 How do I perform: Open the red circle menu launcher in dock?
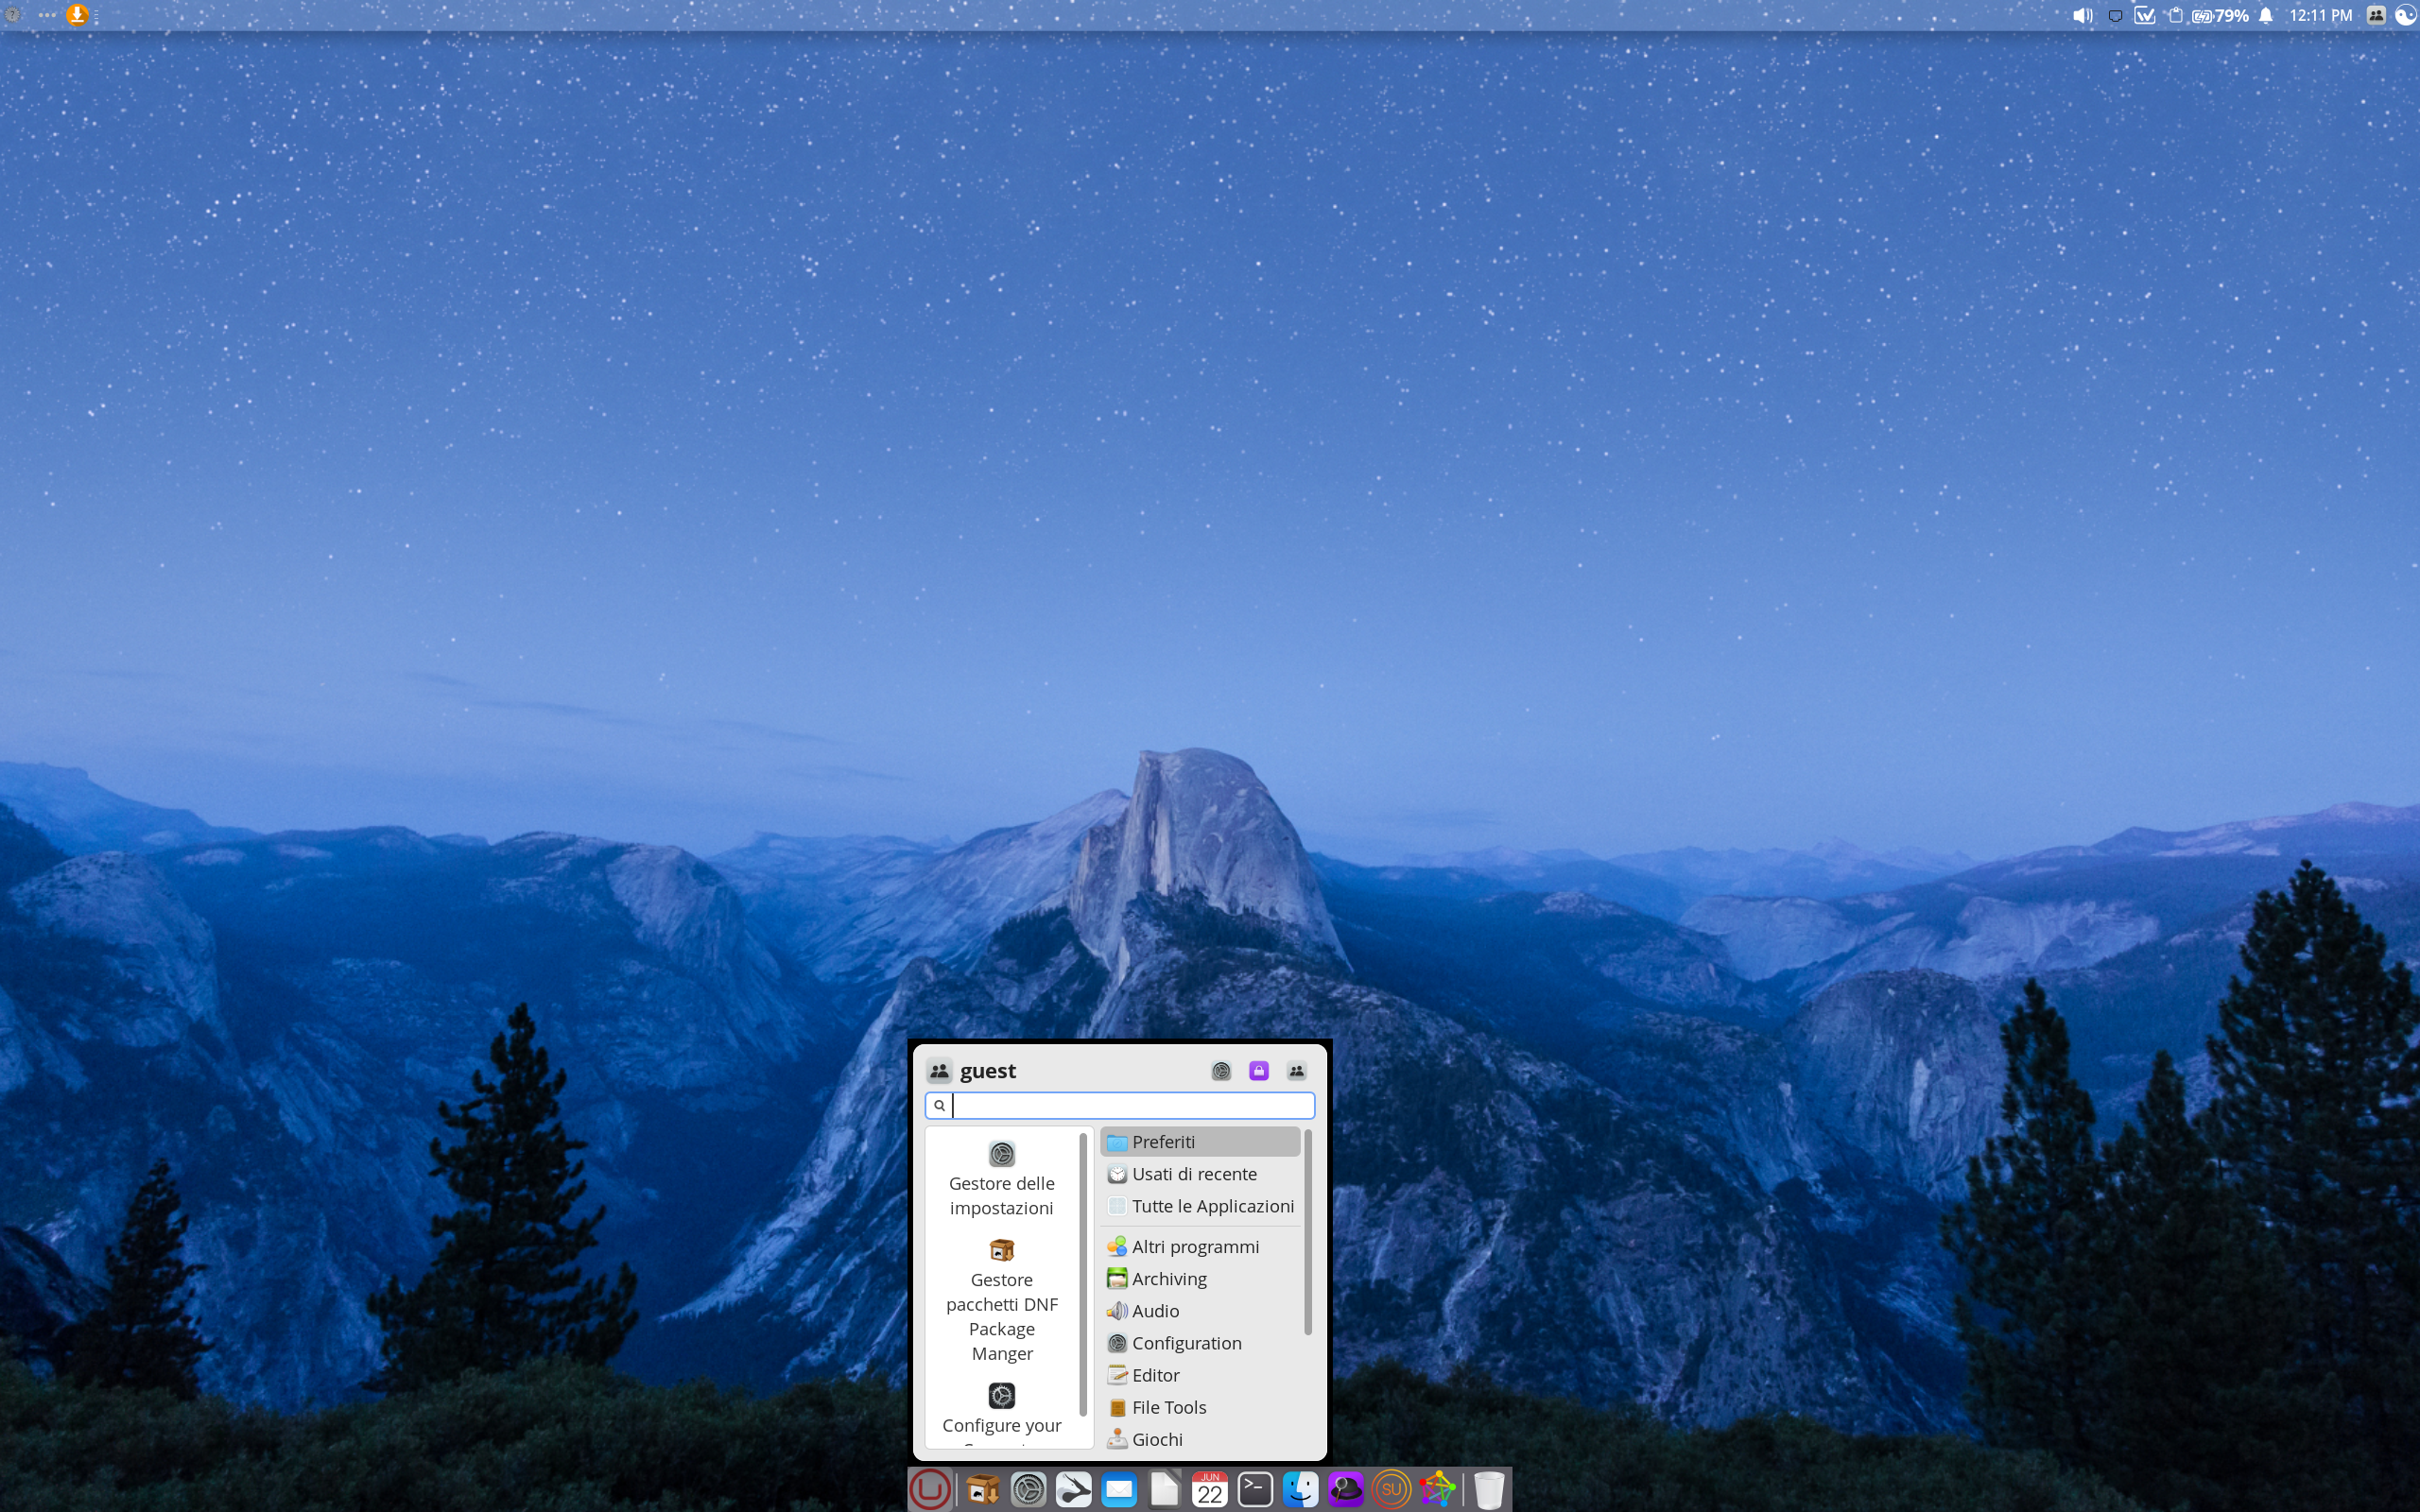929,1489
